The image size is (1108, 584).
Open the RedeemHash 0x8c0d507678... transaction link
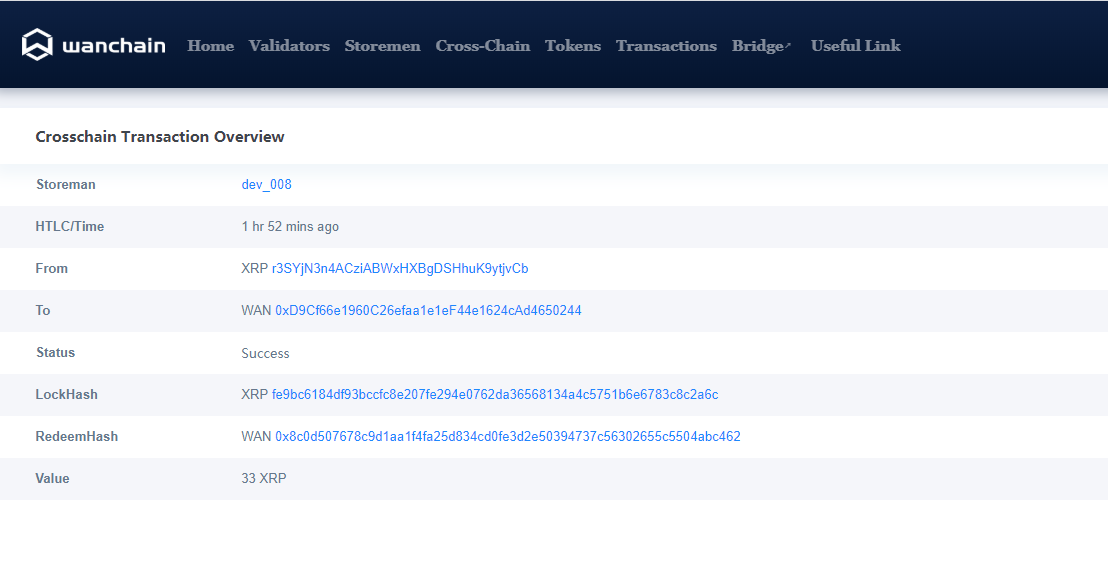pyautogui.click(x=508, y=437)
